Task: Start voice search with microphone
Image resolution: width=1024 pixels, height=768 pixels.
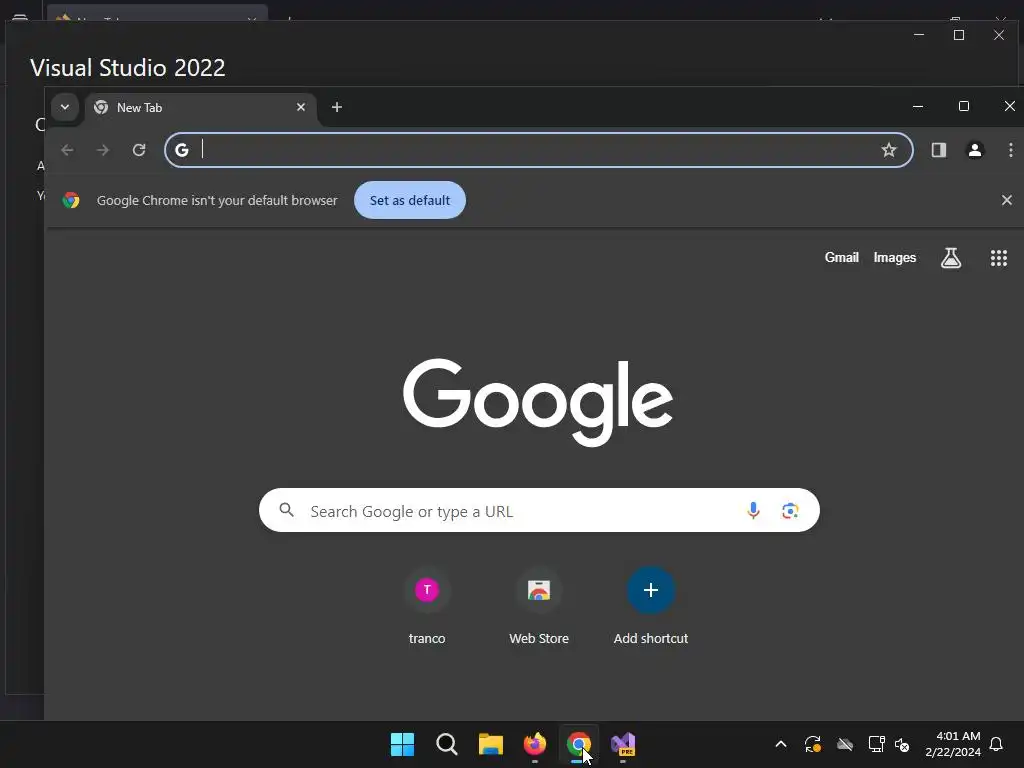Action: coord(753,510)
